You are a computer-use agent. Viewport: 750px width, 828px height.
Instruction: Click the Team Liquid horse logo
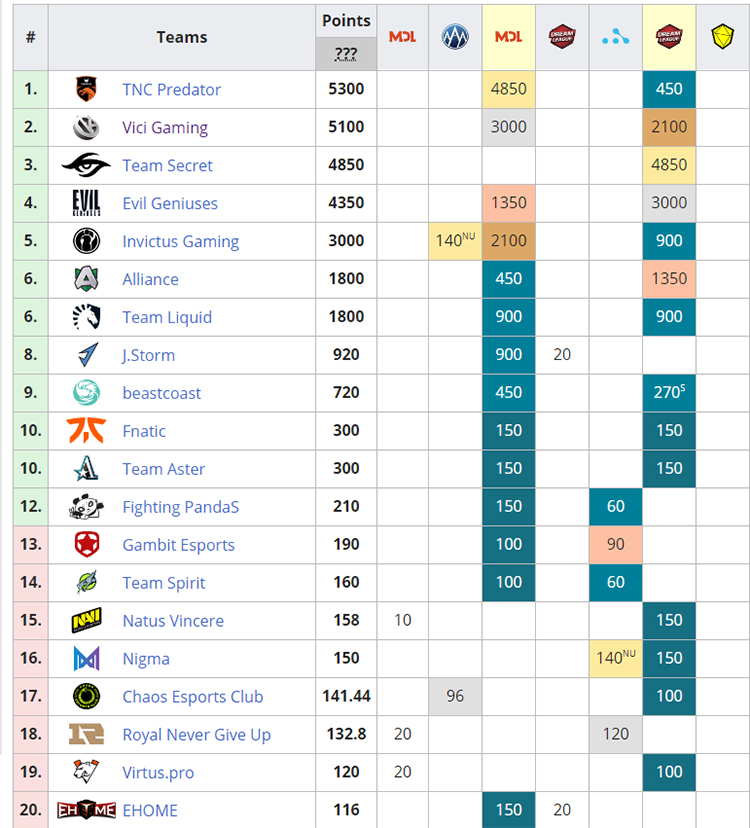(x=86, y=317)
